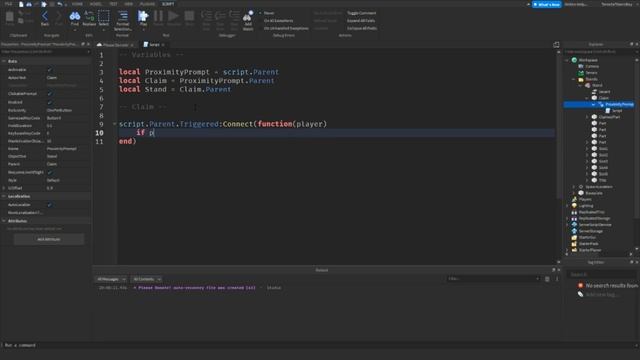
Task: Toggle AutoLocalize checkbox
Action: [x=50, y=204]
